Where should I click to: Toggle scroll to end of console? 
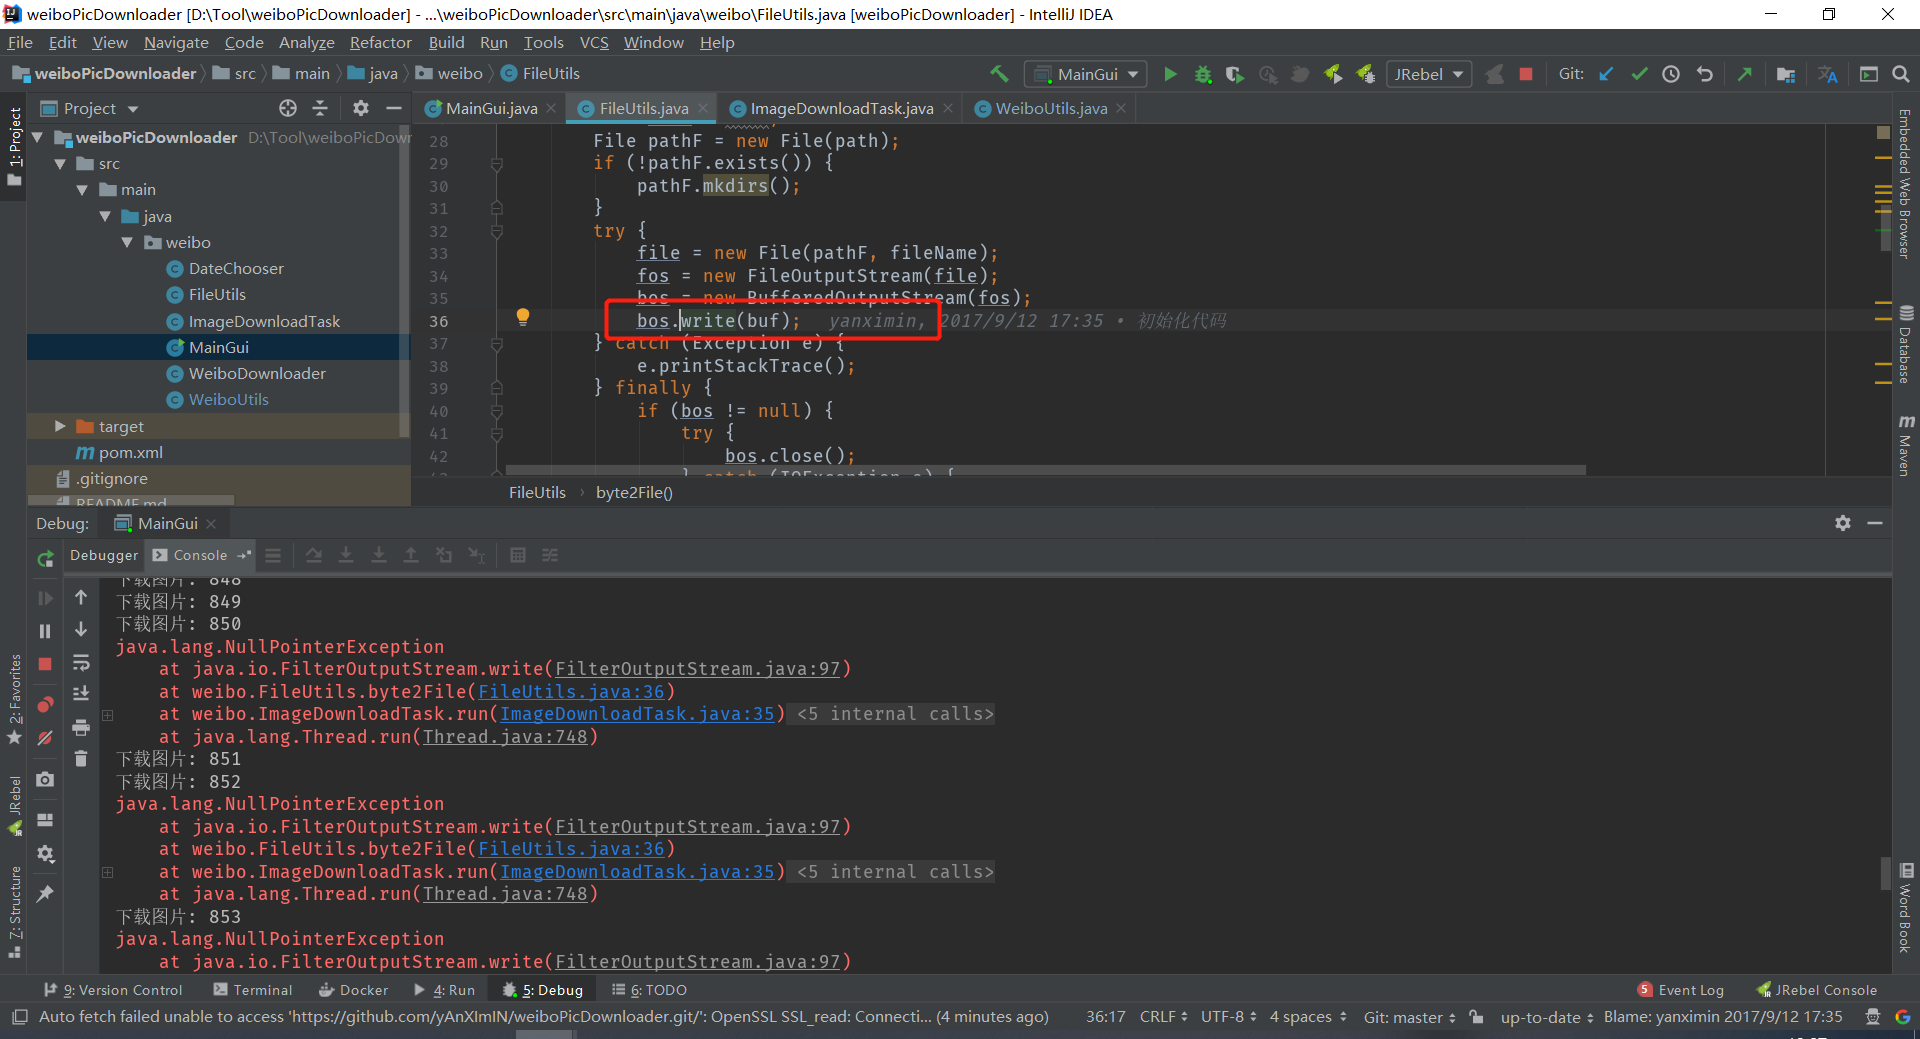tap(81, 693)
